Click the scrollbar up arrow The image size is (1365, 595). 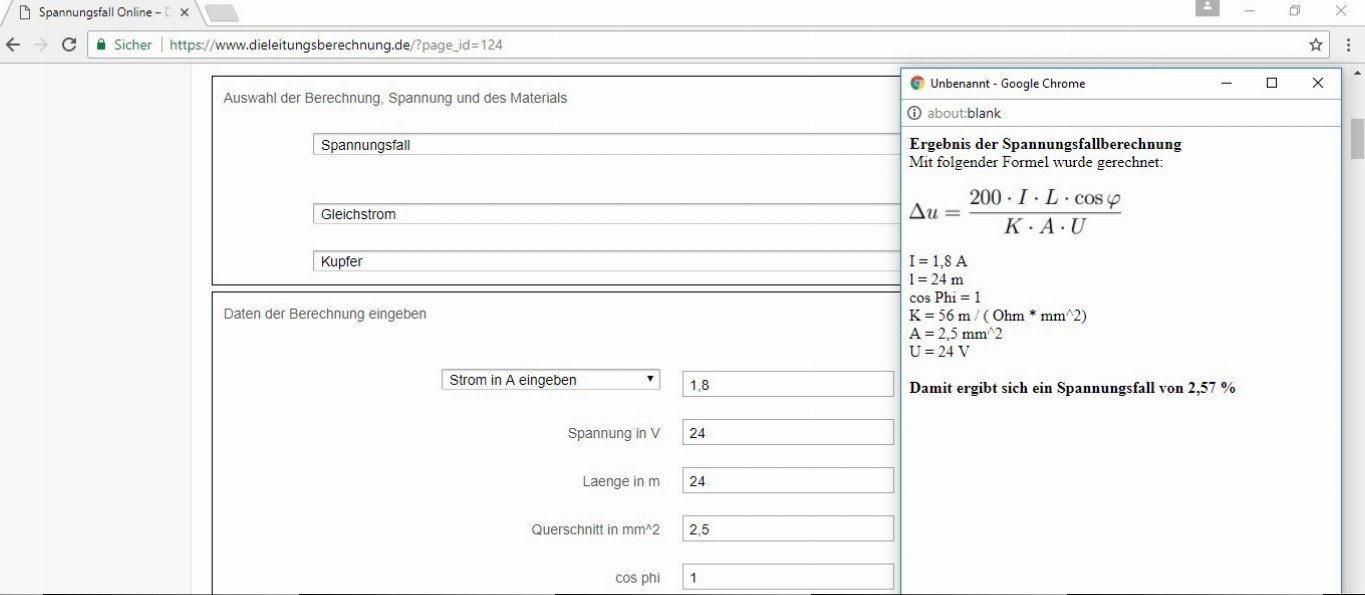(1357, 73)
